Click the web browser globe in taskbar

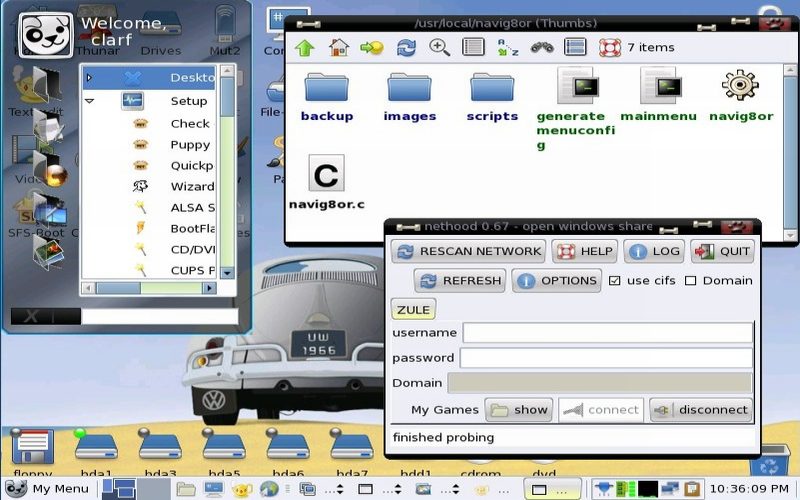pyautogui.click(x=269, y=489)
